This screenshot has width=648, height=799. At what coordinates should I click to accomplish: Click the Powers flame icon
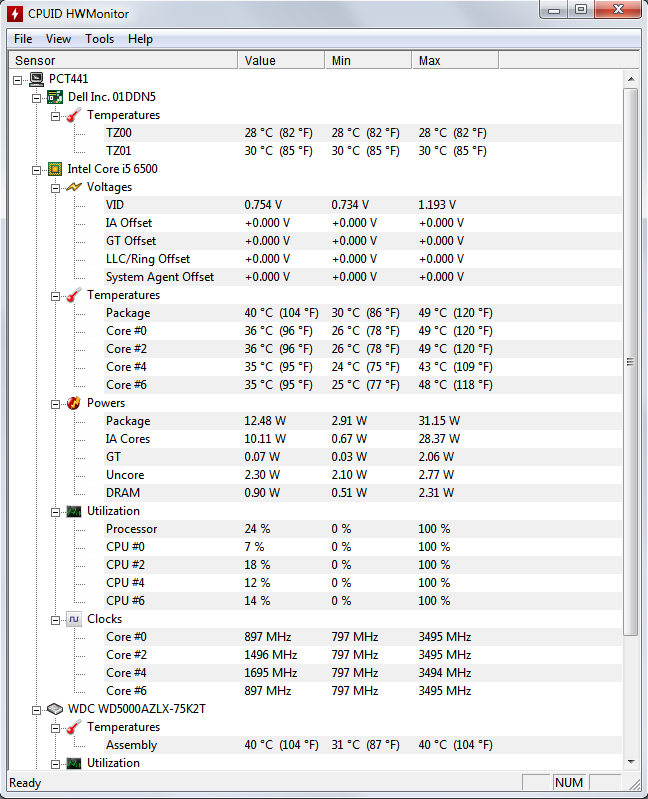(x=74, y=403)
